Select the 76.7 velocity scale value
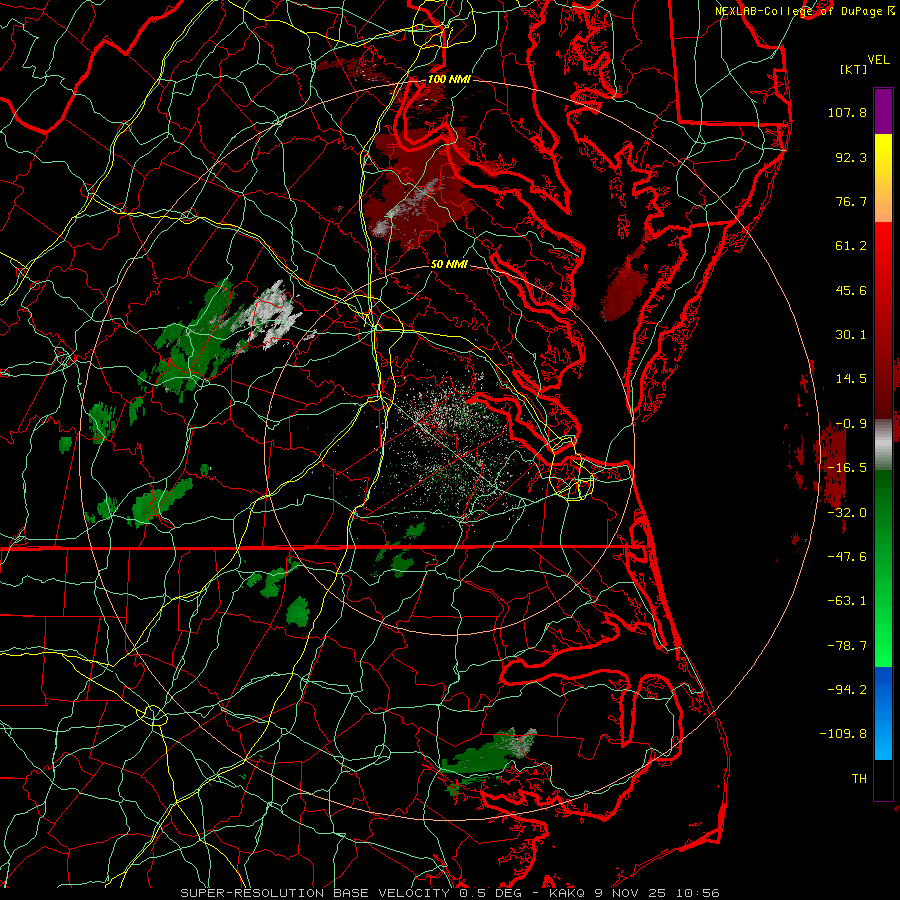Image resolution: width=900 pixels, height=900 pixels. (851, 201)
